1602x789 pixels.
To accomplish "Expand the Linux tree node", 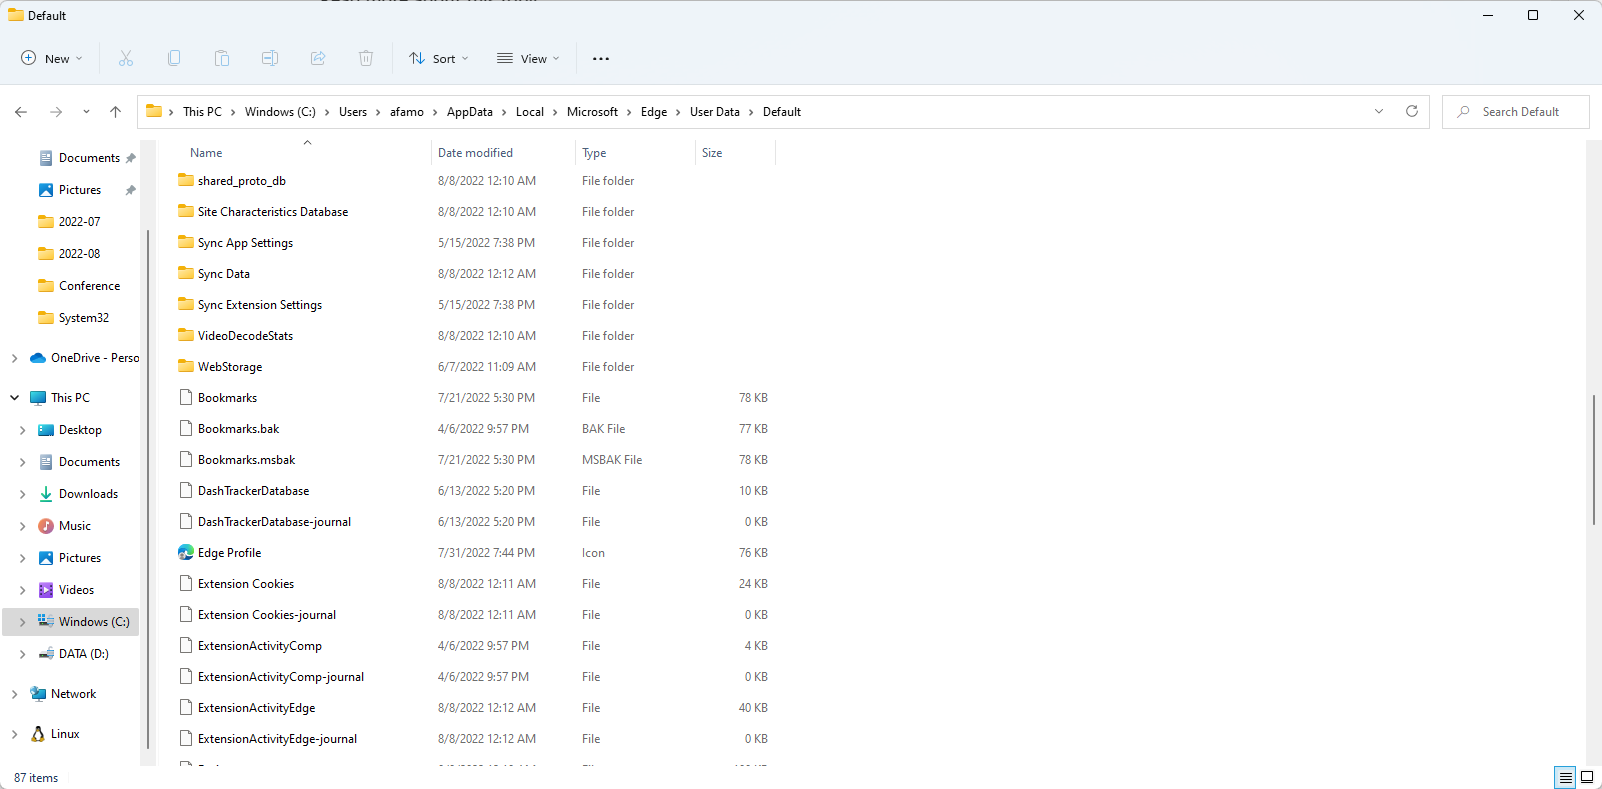I will [14, 733].
